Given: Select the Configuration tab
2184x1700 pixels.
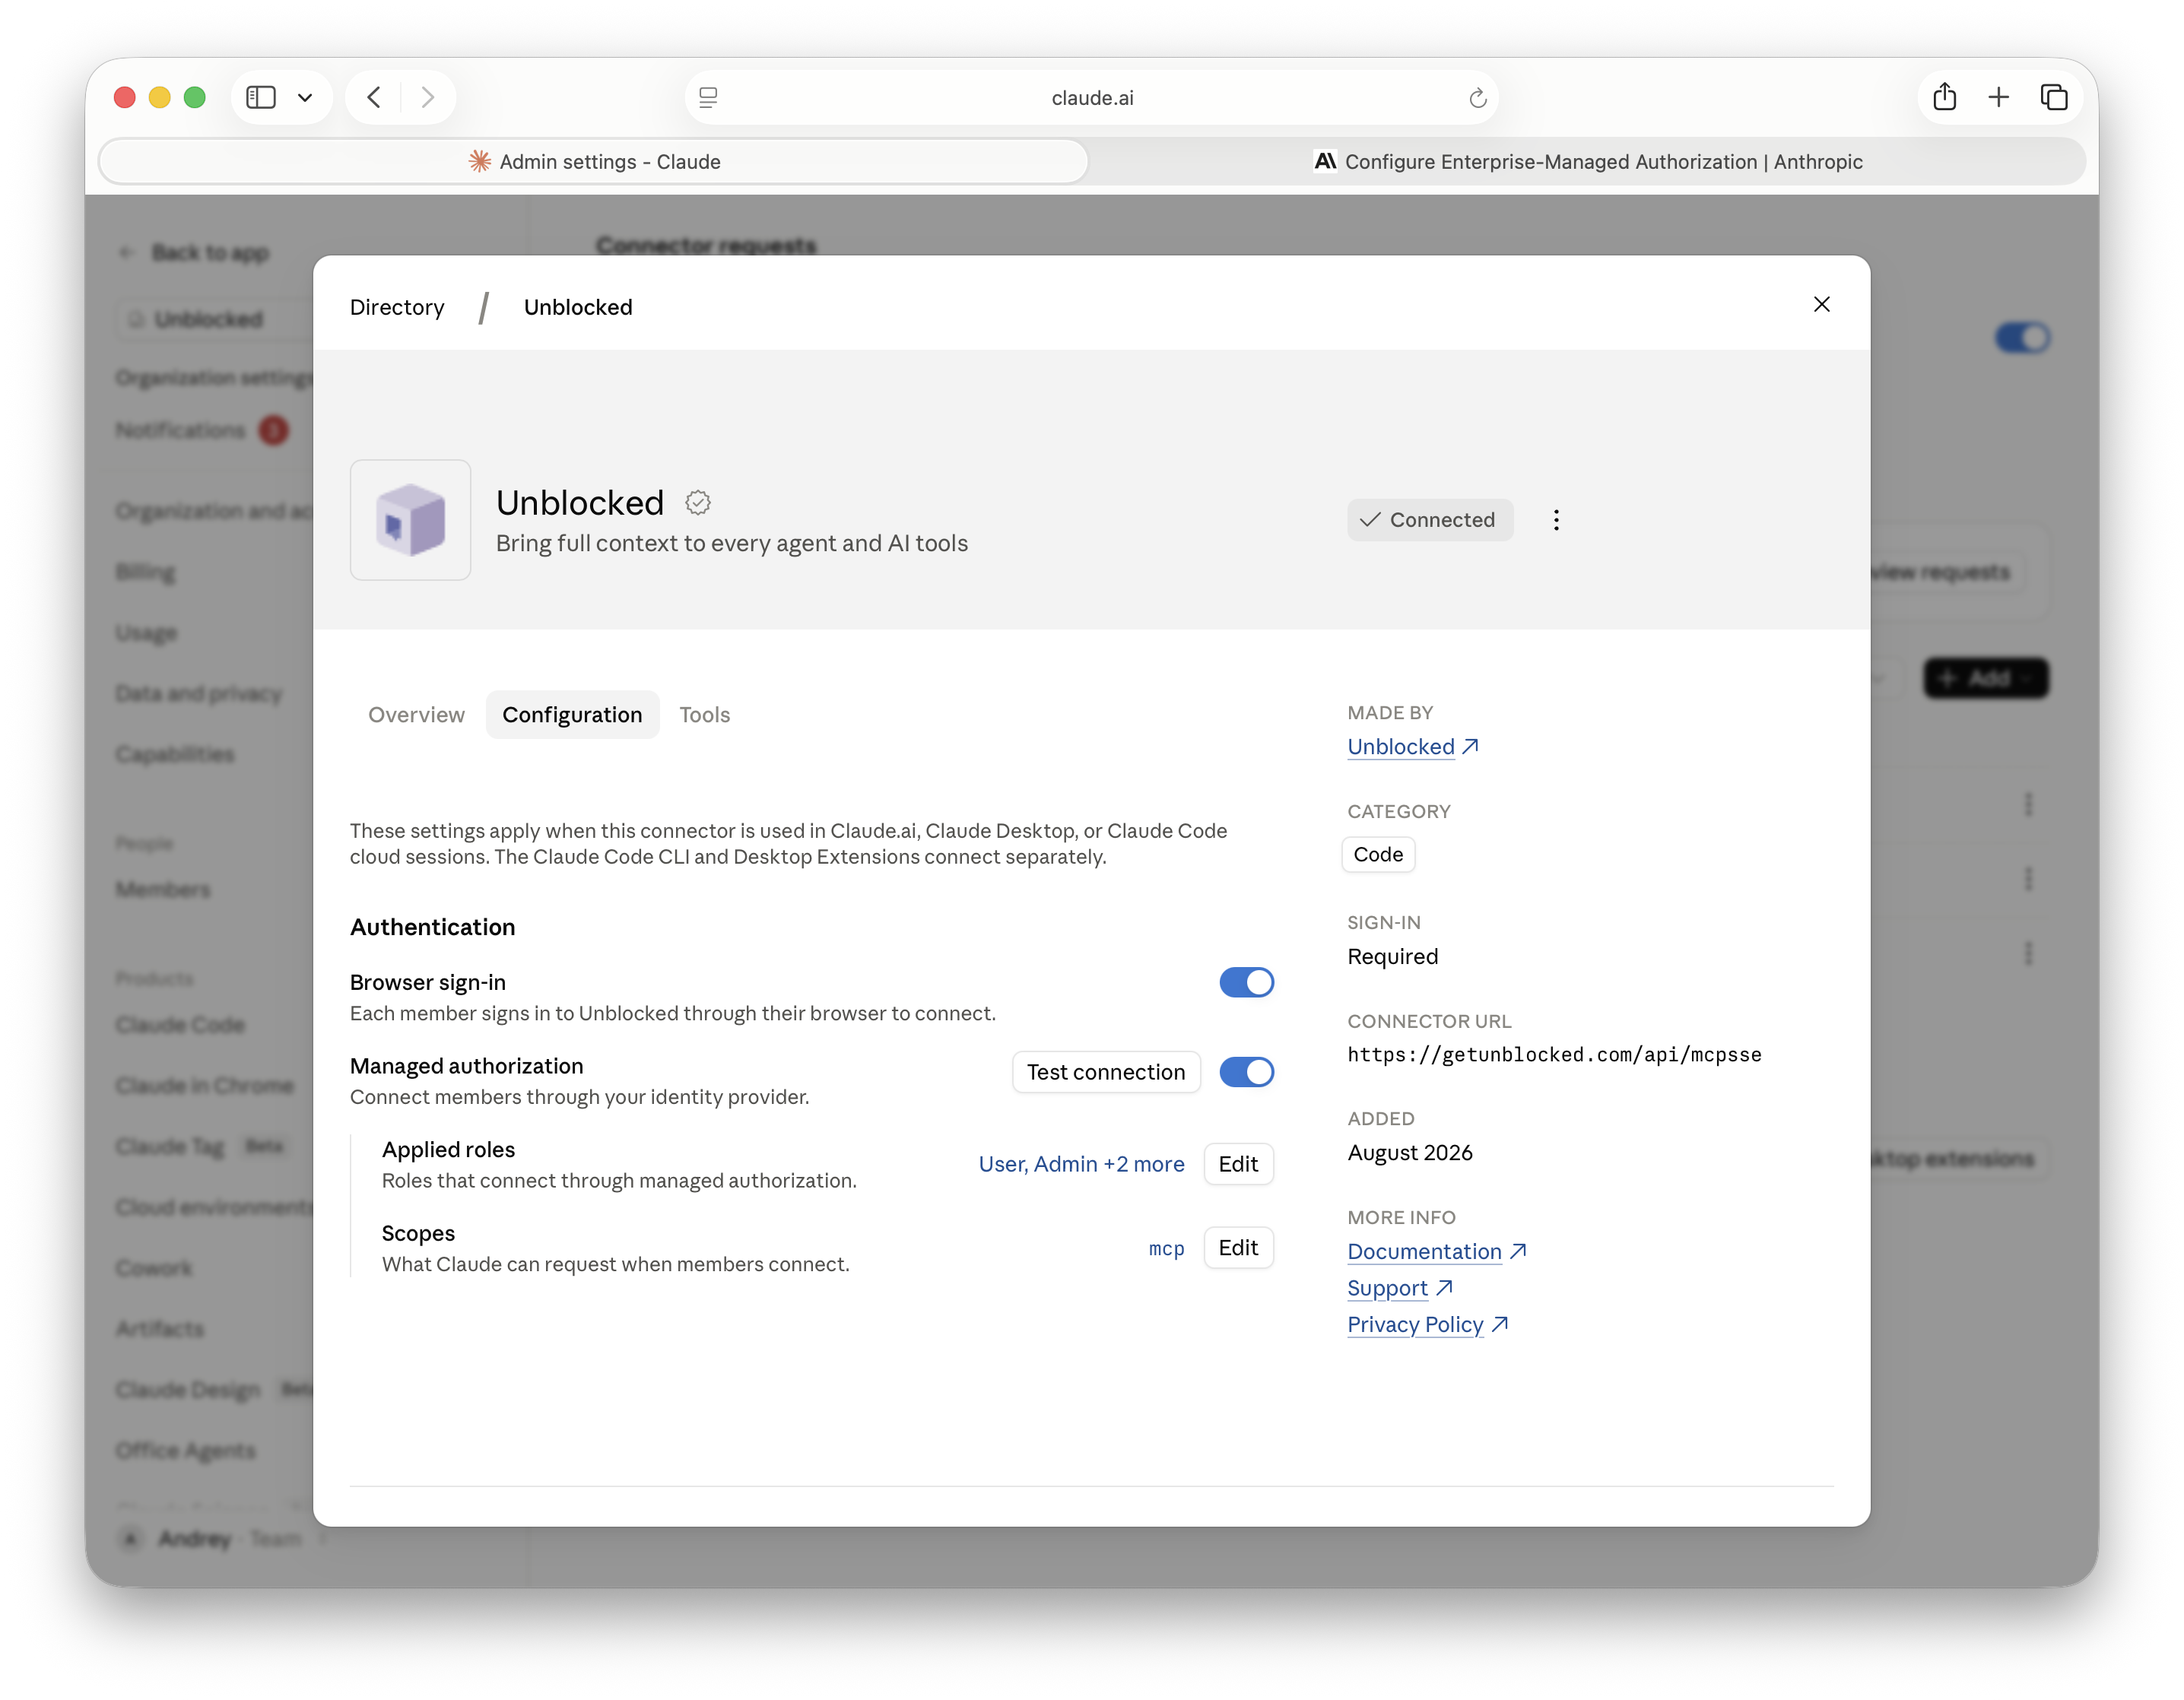Looking at the screenshot, I should [572, 714].
